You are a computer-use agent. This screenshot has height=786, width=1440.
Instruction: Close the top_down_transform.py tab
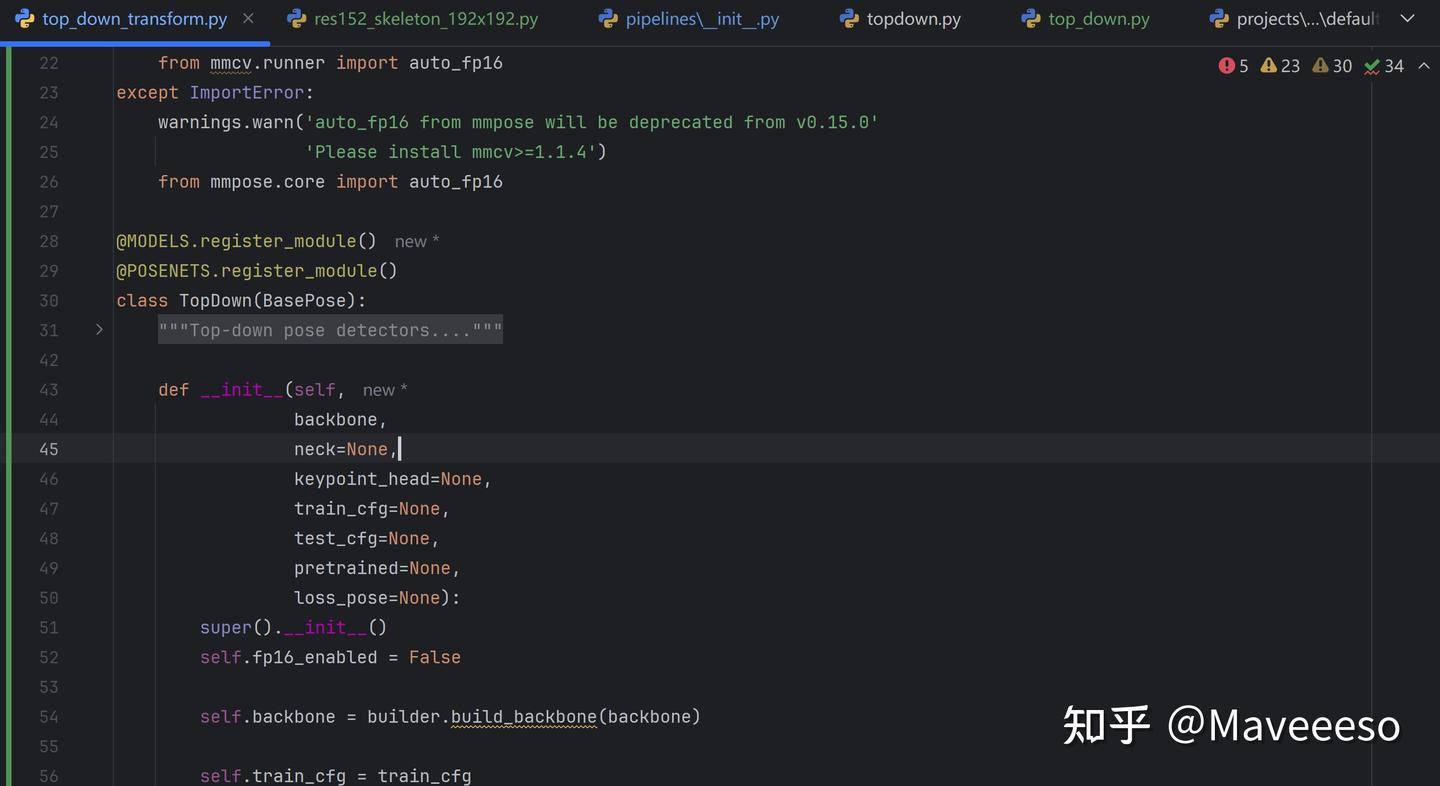246,17
